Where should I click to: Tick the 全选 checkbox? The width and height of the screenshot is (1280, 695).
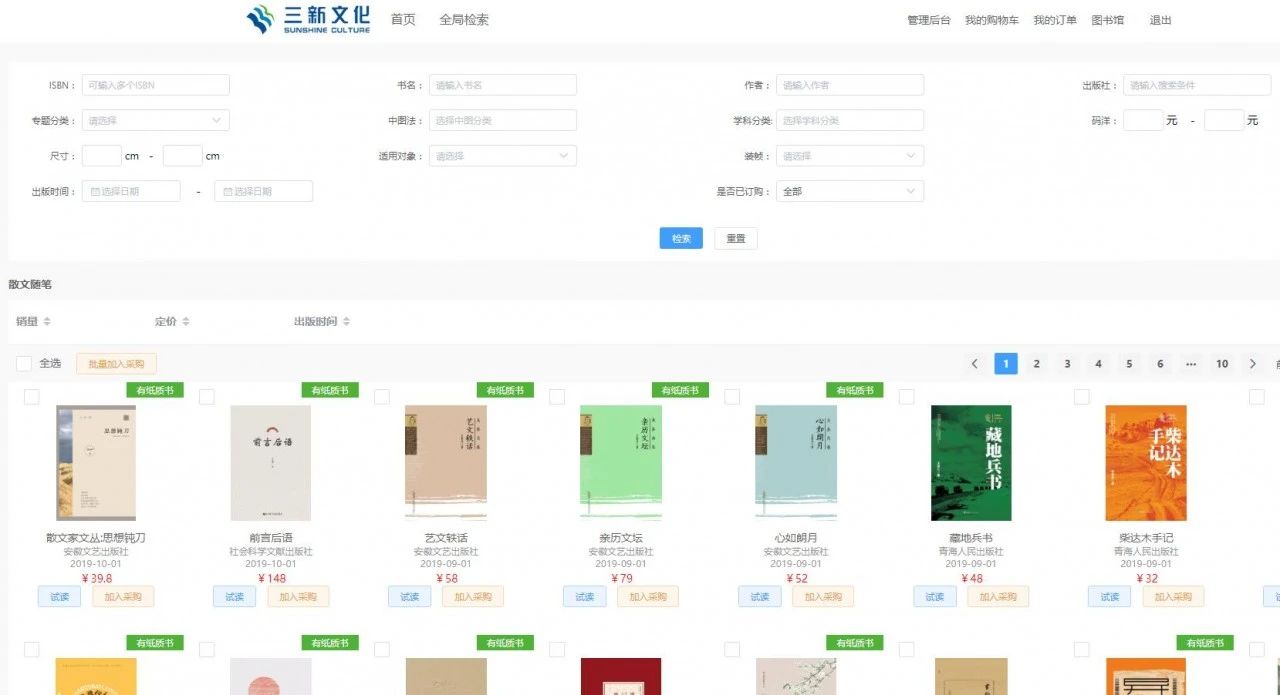tap(24, 364)
